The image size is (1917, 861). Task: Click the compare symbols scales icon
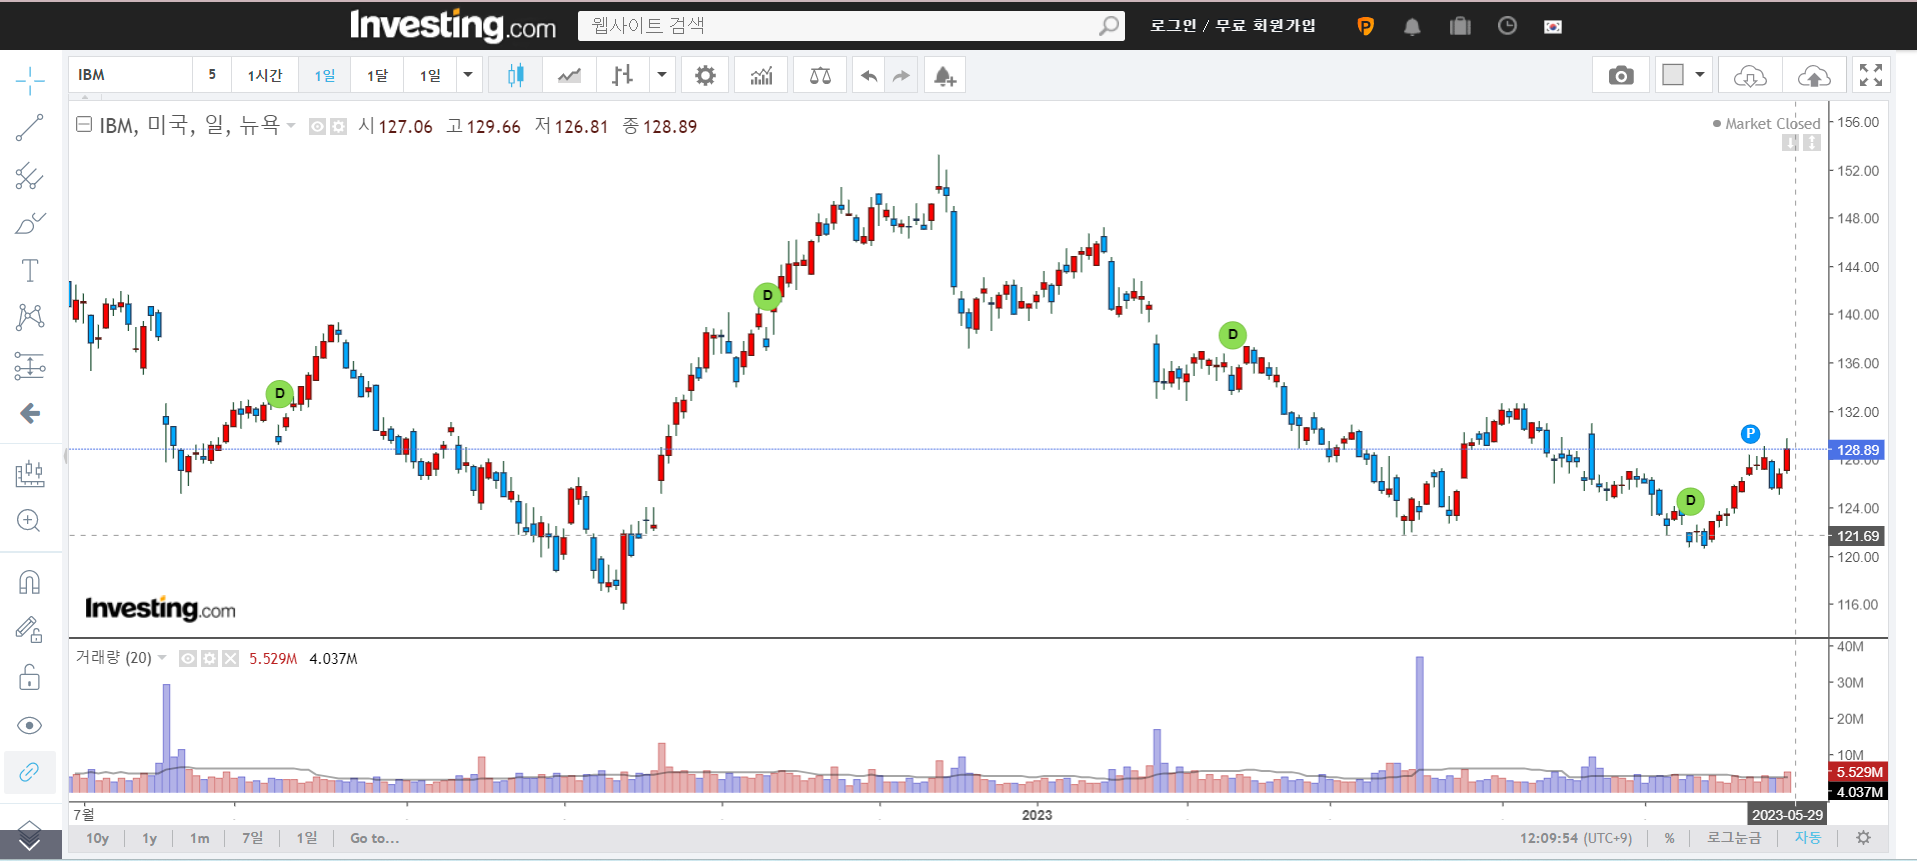[x=820, y=75]
